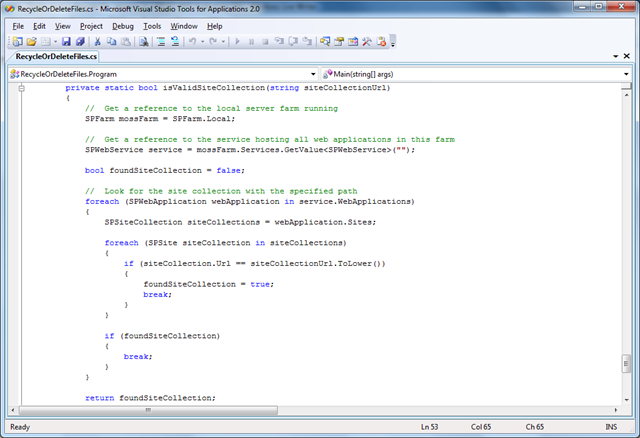Viewport: 640px width, 438px height.
Task: Click the Start Debugging play icon
Action: [x=236, y=42]
